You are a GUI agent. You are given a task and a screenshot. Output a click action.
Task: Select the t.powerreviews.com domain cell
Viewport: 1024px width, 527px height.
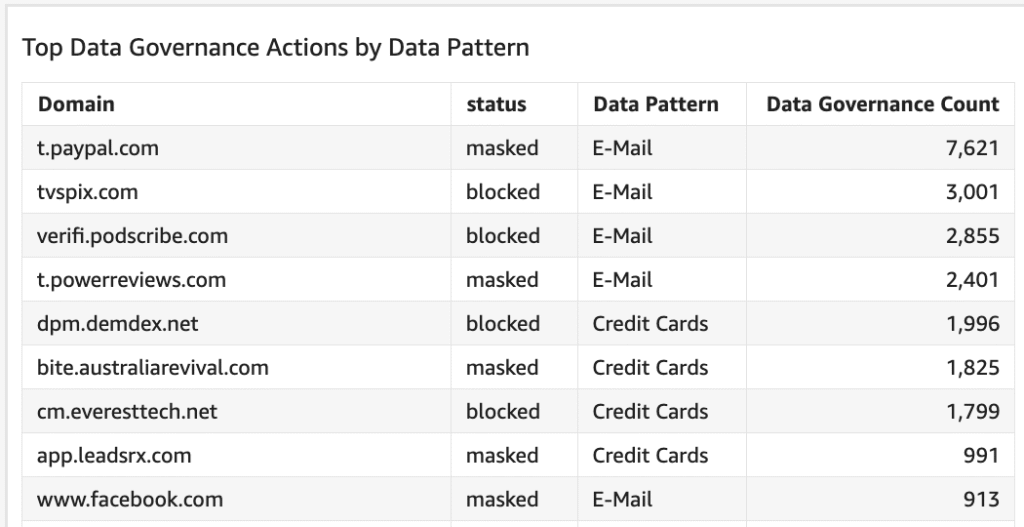tap(131, 280)
